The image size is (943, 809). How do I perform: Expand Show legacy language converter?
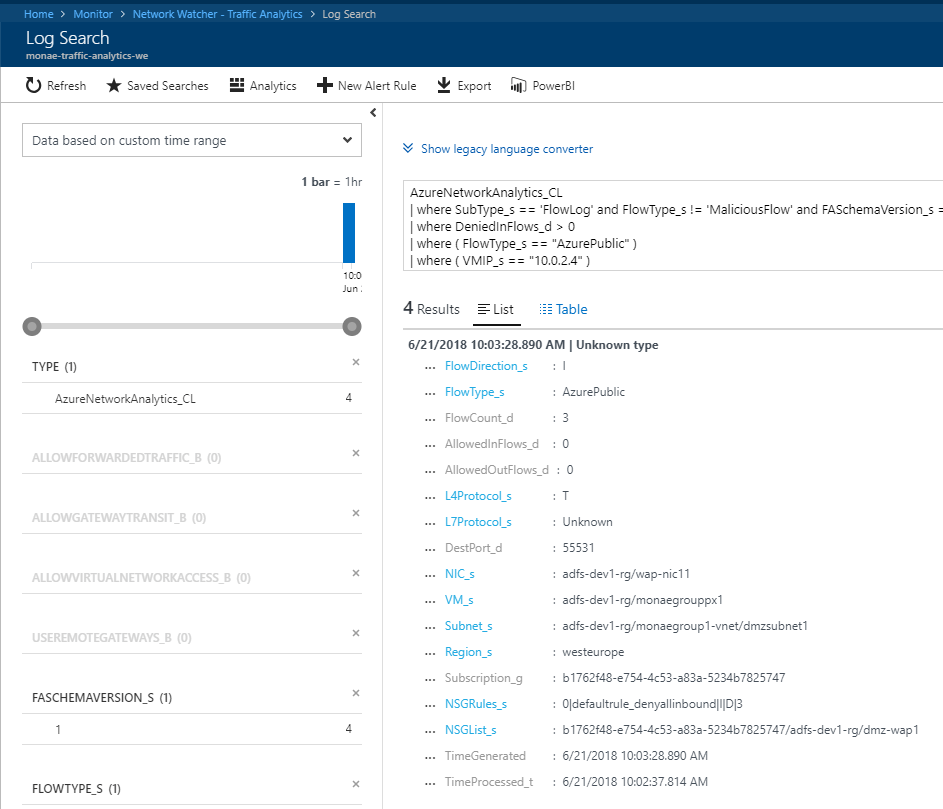click(497, 149)
